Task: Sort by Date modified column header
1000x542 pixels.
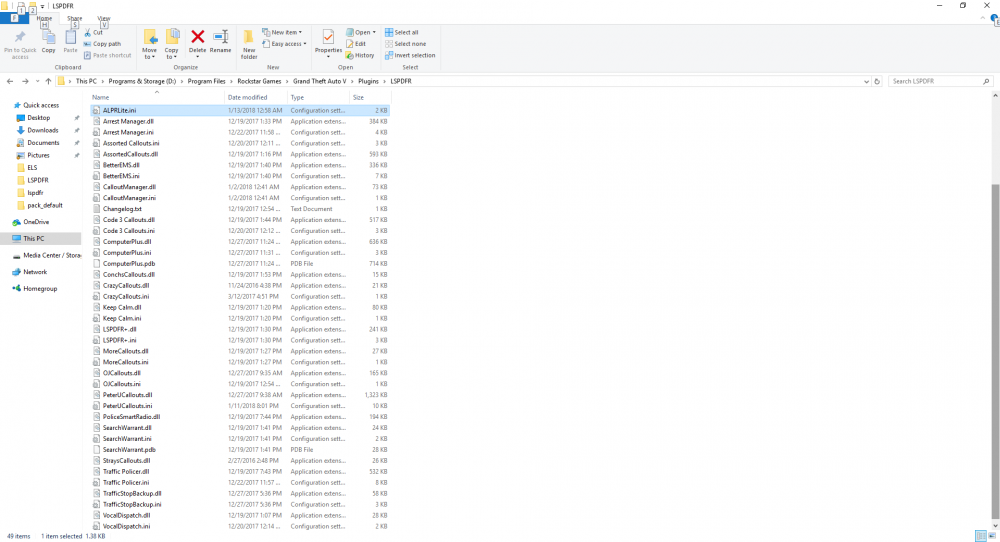Action: click(256, 98)
